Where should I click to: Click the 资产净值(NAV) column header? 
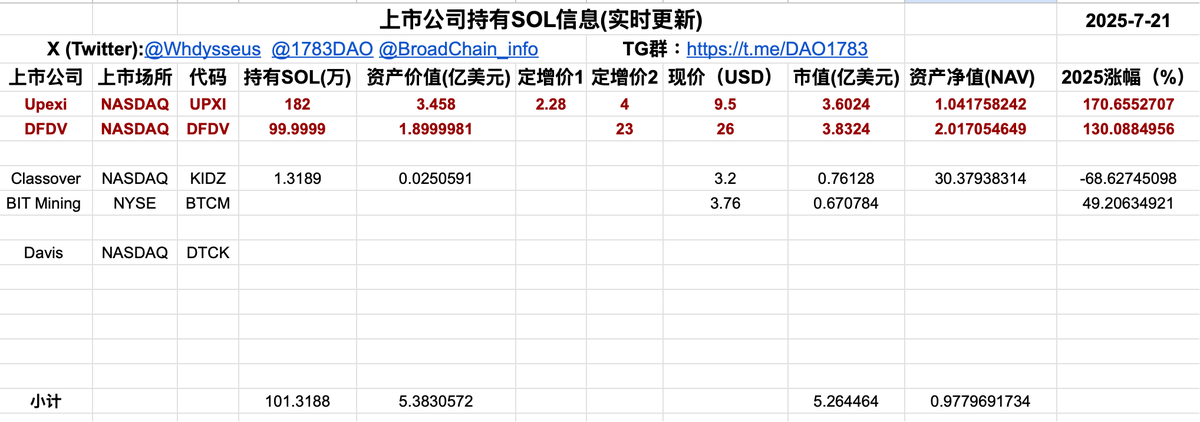coord(982,77)
